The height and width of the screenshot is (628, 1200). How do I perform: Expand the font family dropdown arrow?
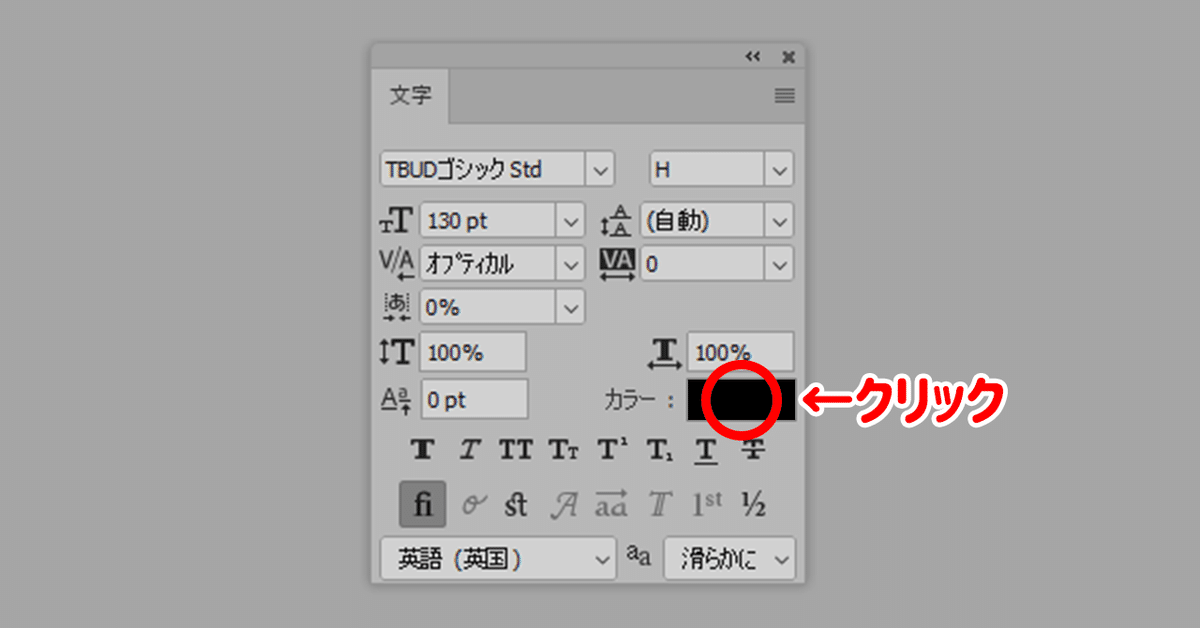(600, 169)
